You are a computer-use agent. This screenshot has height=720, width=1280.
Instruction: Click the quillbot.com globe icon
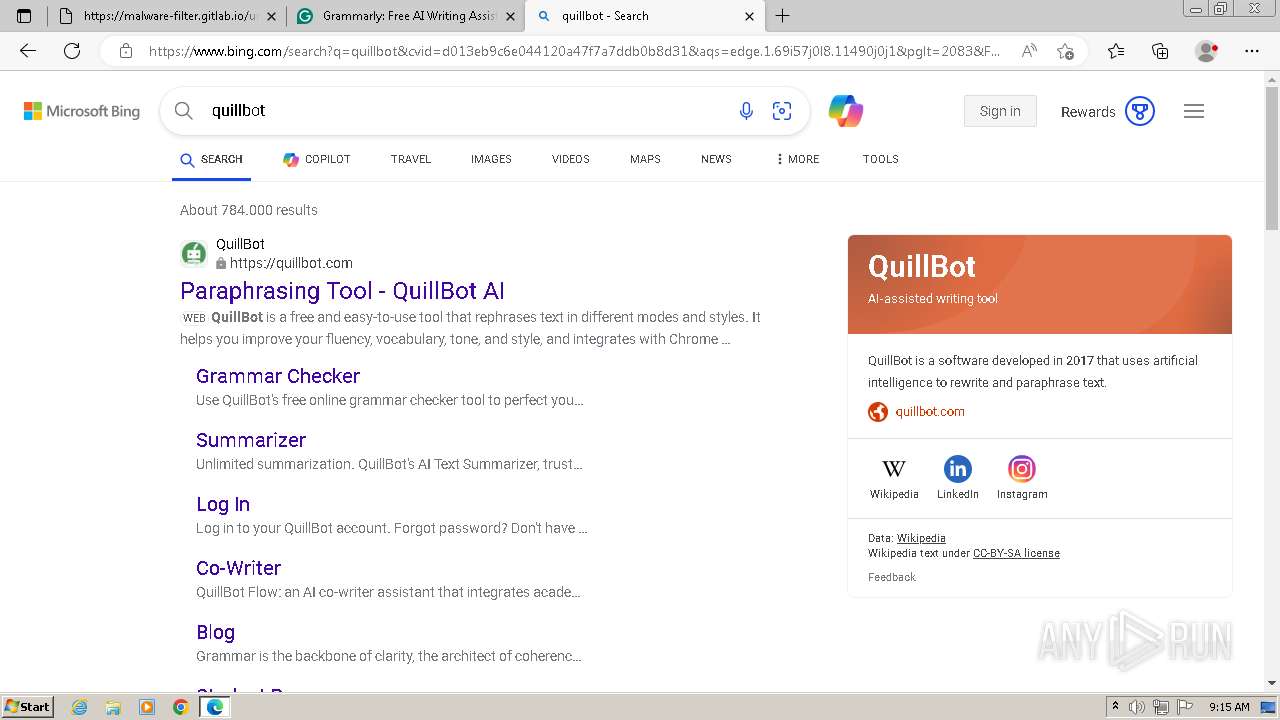pyautogui.click(x=878, y=412)
